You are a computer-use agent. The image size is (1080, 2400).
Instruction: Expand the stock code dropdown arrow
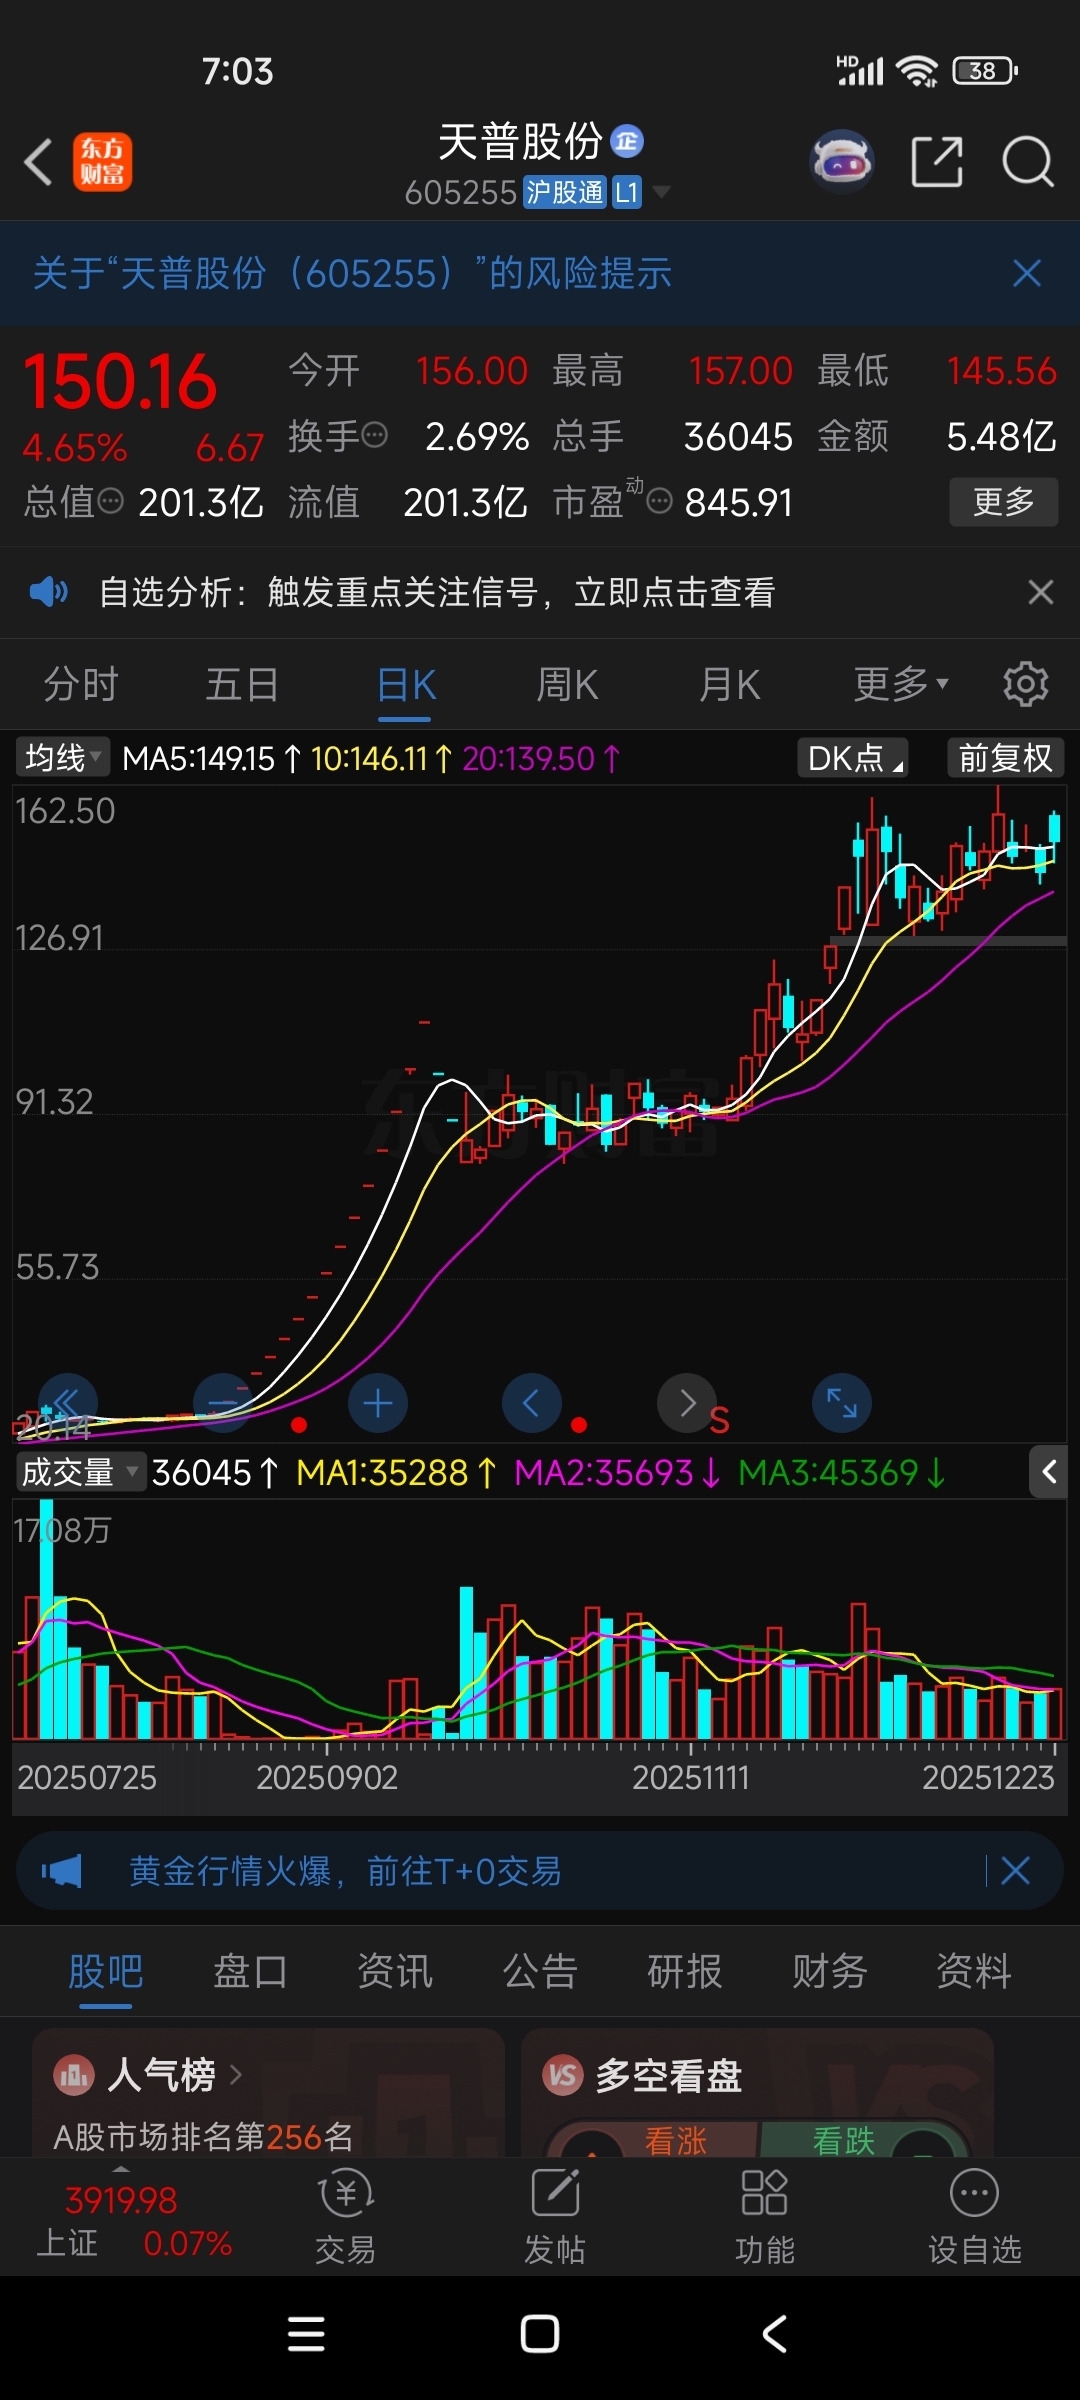pos(661,191)
